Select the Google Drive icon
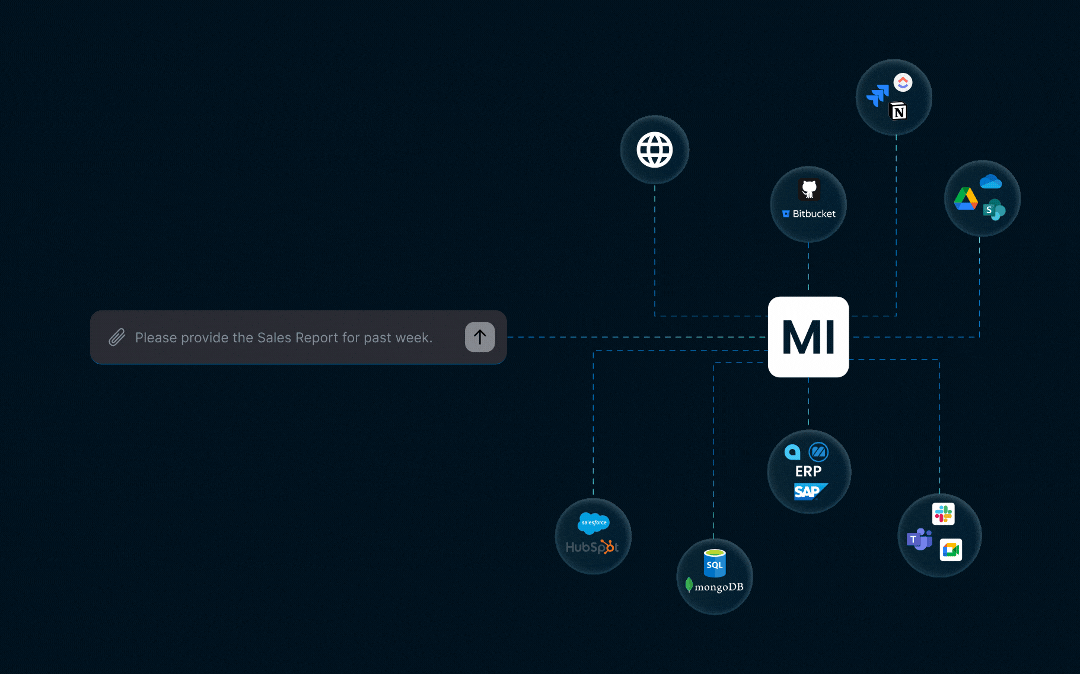The width and height of the screenshot is (1080, 674). 966,199
